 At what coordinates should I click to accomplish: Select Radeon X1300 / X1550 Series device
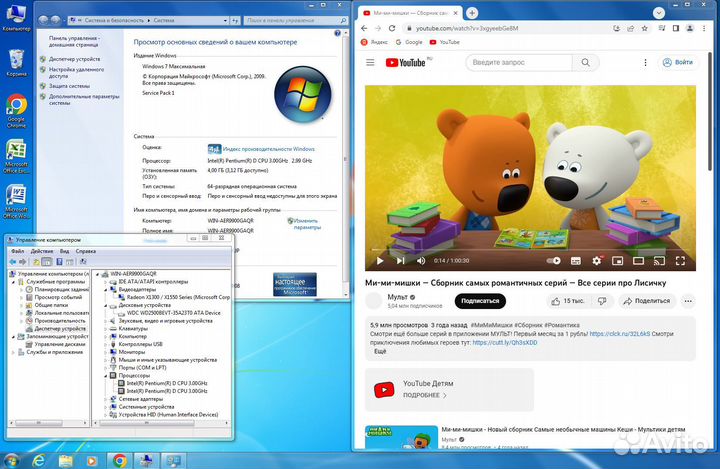tap(174, 298)
